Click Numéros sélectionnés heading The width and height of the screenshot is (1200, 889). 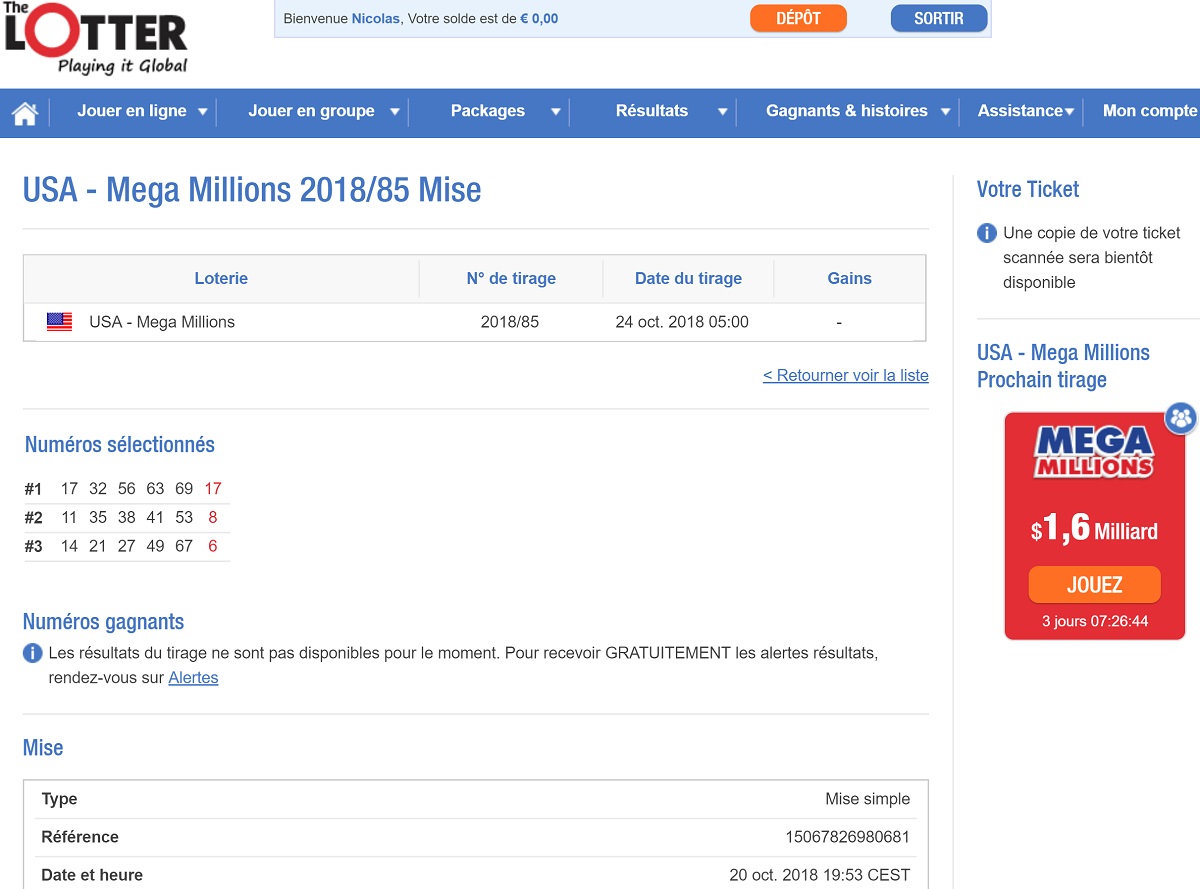(120, 445)
